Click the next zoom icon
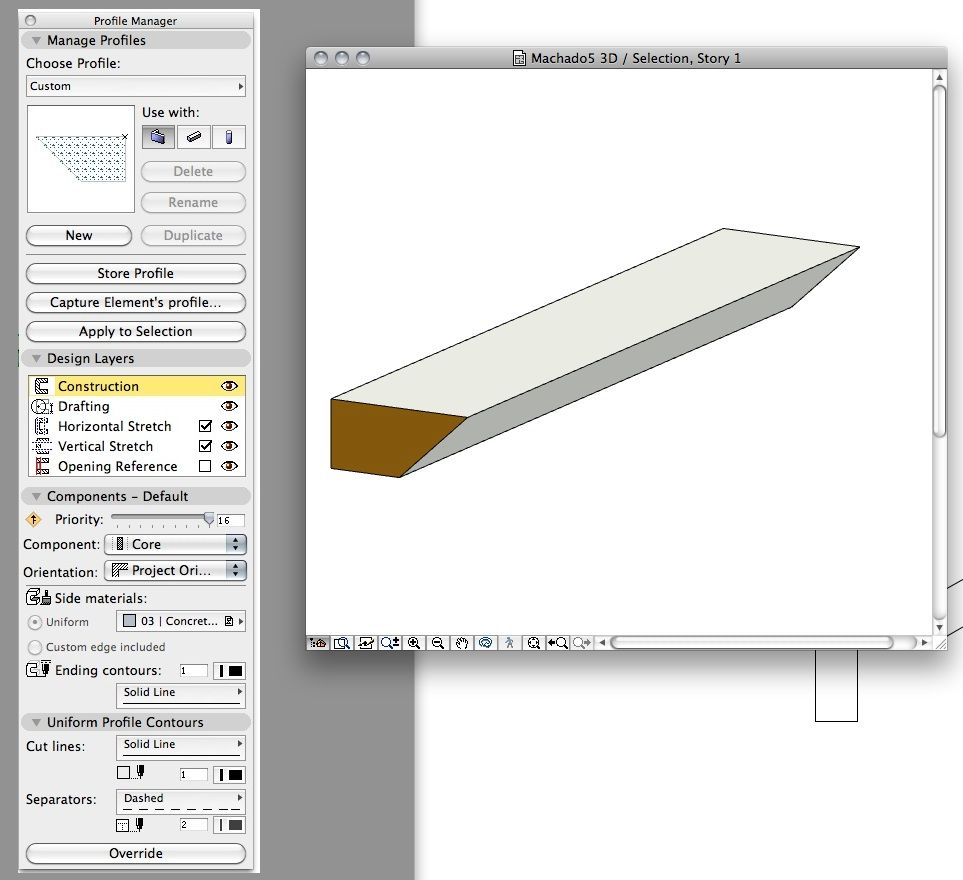 click(582, 643)
